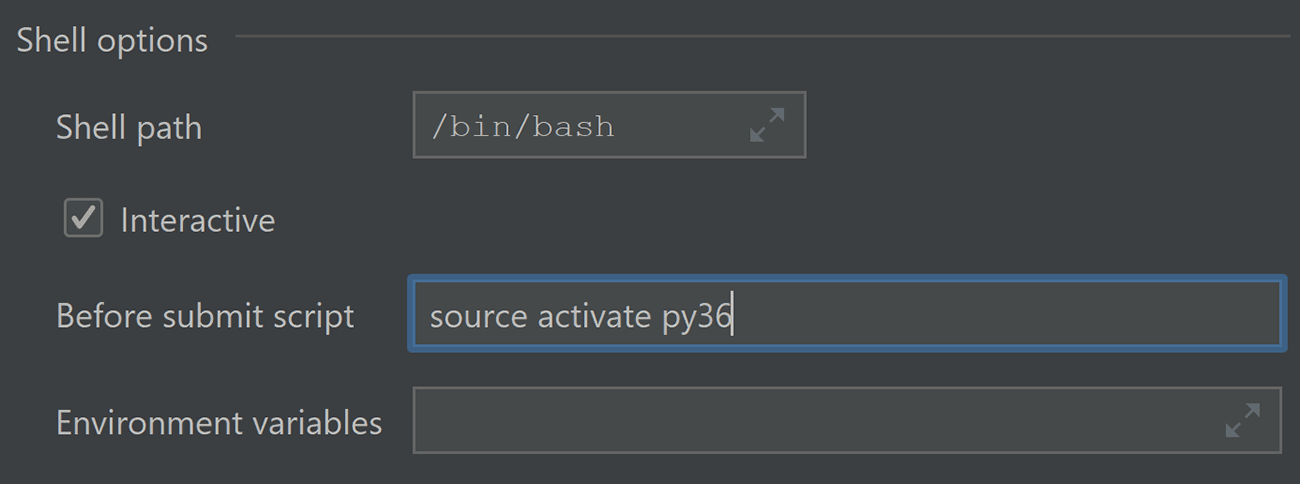
Task: Place cursor on the word source
Action: pyautogui.click(x=478, y=317)
